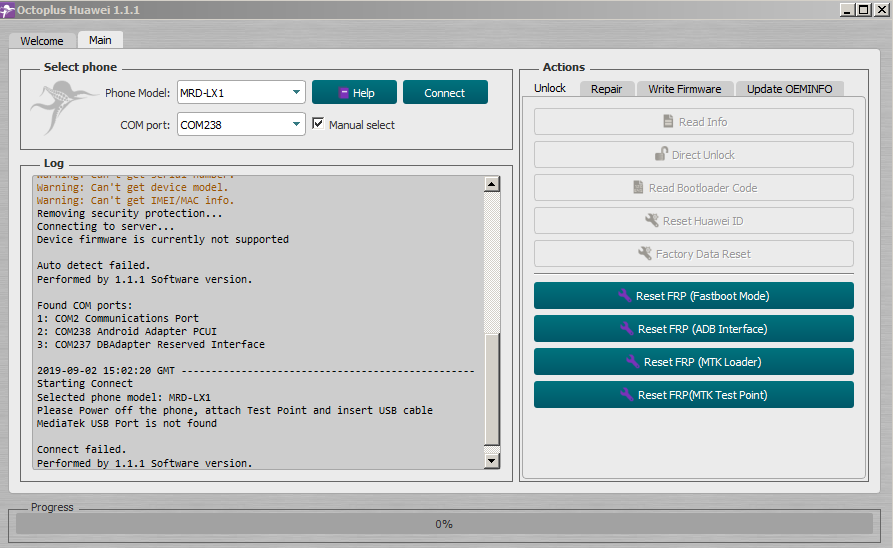Click wrench icon on Reset FRP (MTK Loader)
Screen dimensions: 893x548
click(x=633, y=361)
